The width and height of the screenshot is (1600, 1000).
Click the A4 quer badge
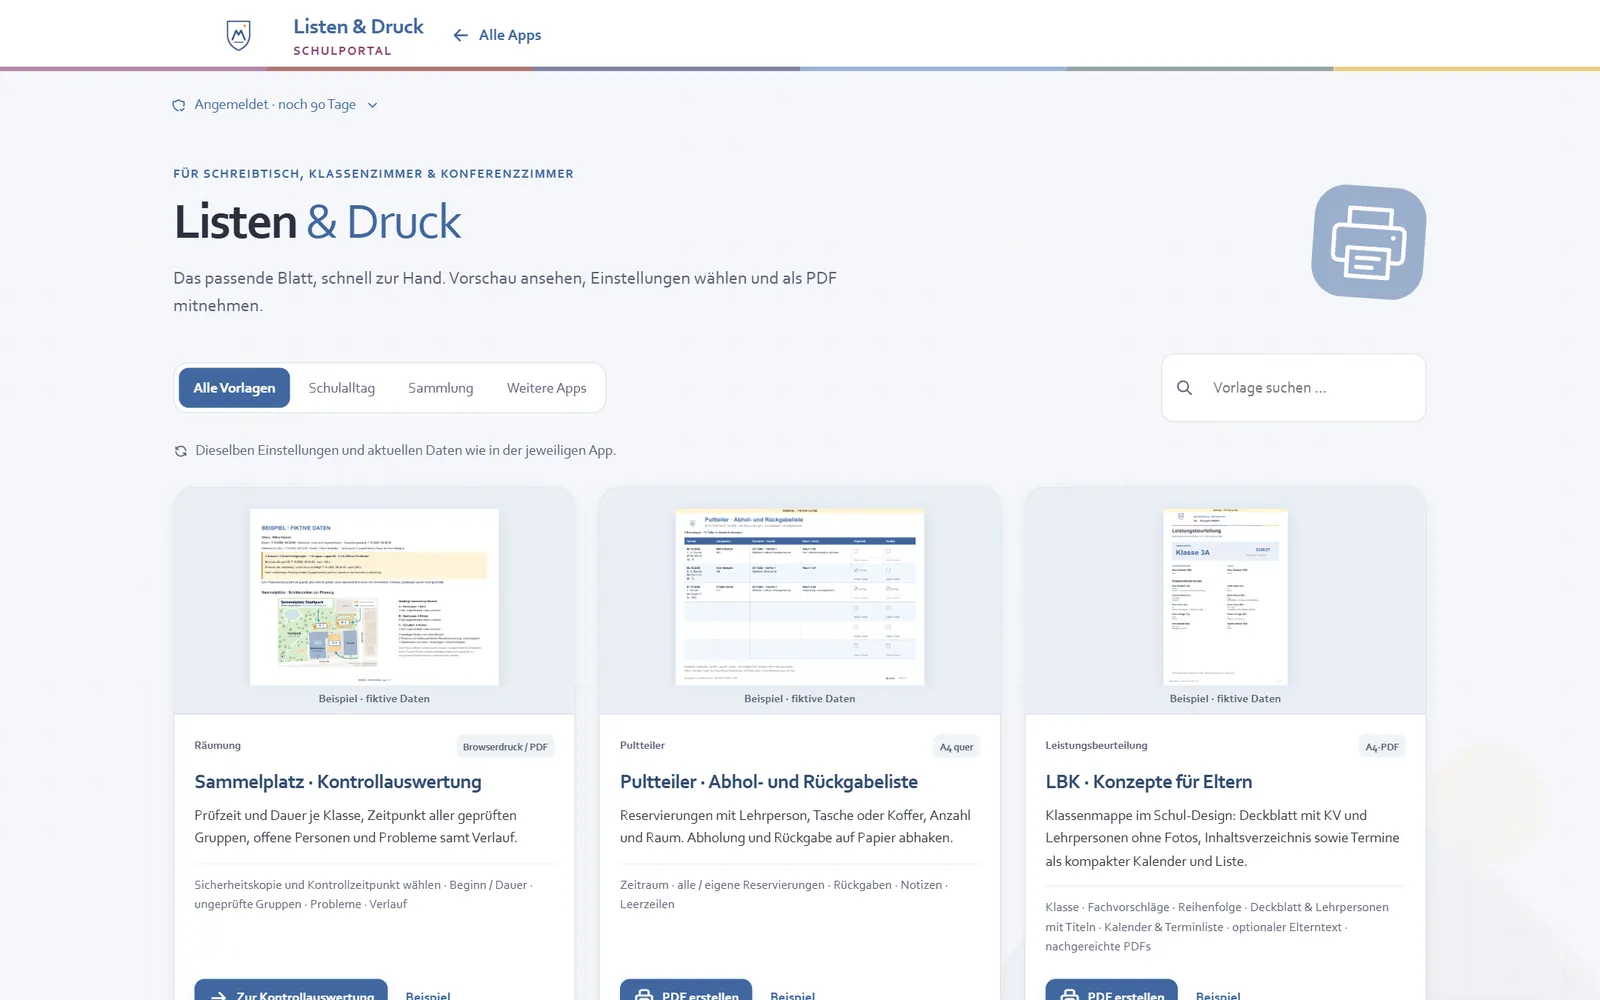pyautogui.click(x=956, y=747)
